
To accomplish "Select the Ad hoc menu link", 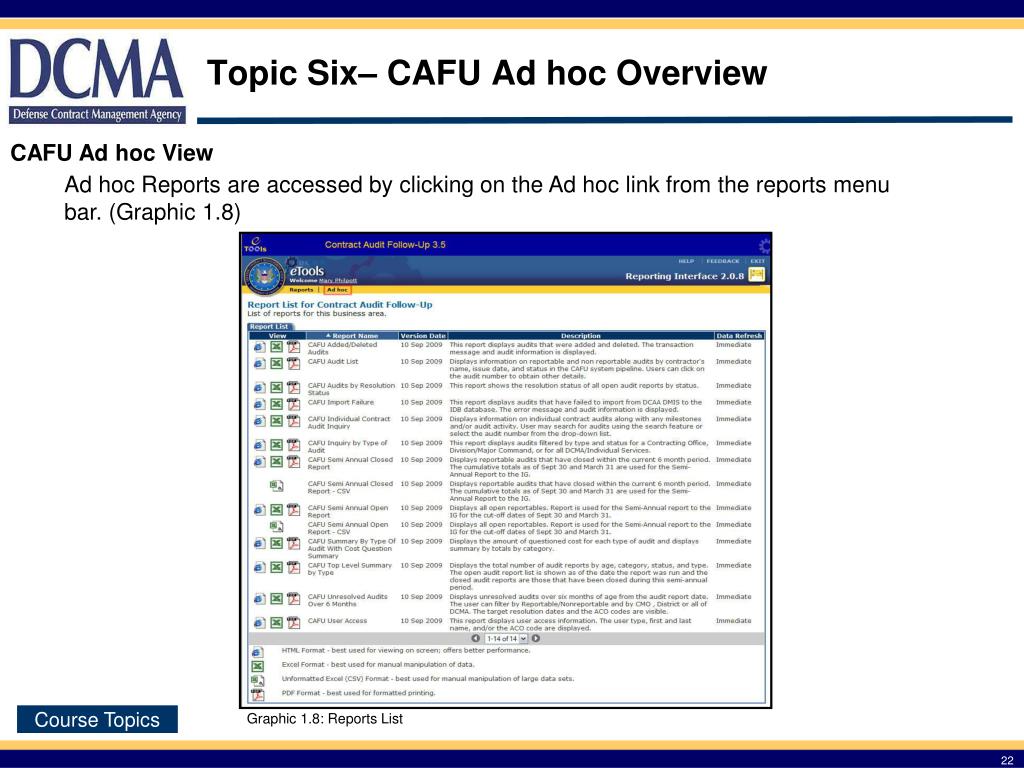I will pyautogui.click(x=337, y=290).
